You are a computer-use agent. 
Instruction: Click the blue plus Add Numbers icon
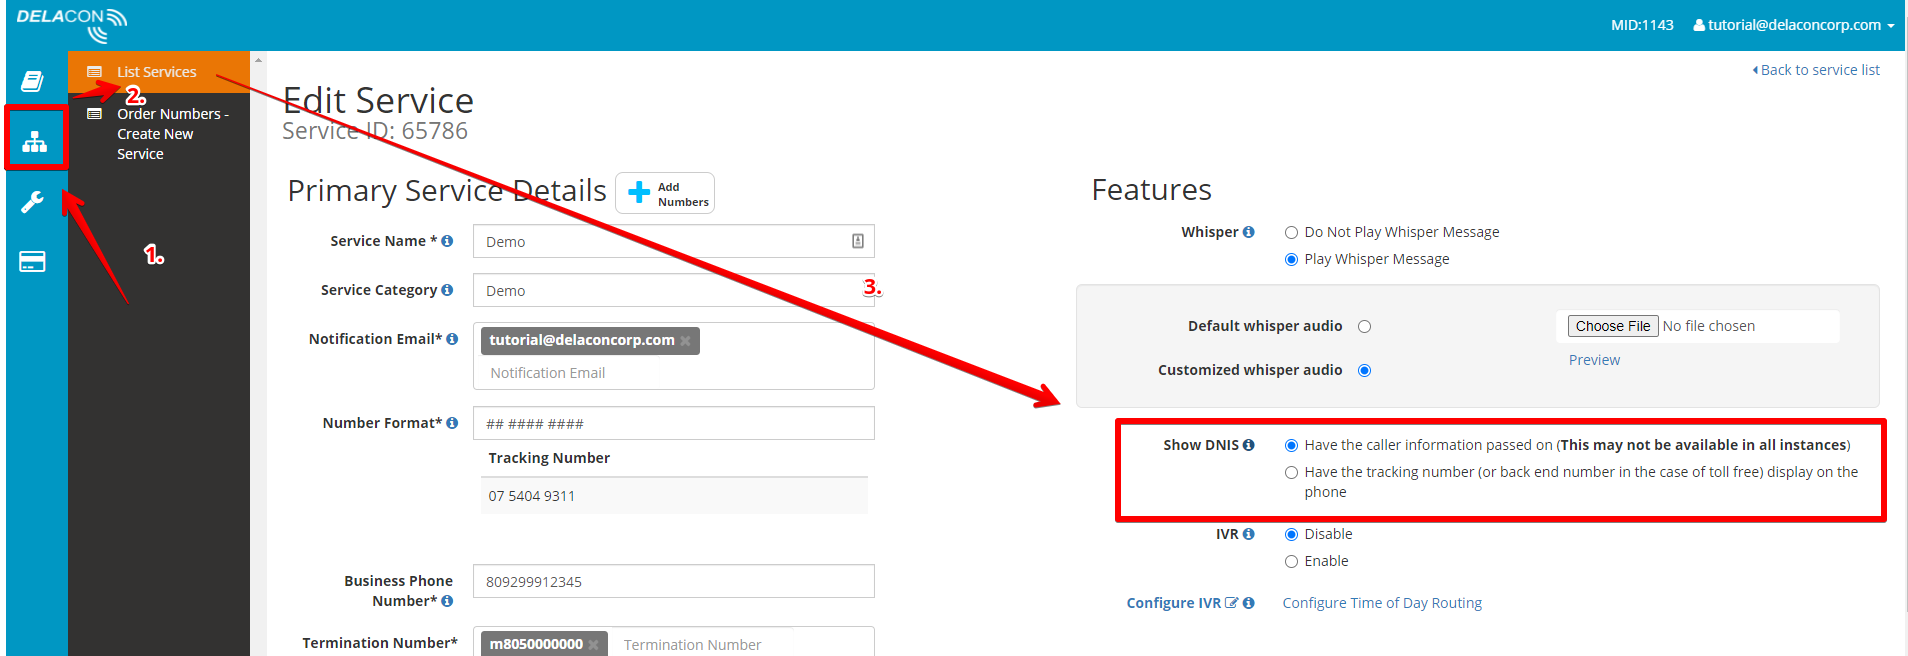pos(639,193)
